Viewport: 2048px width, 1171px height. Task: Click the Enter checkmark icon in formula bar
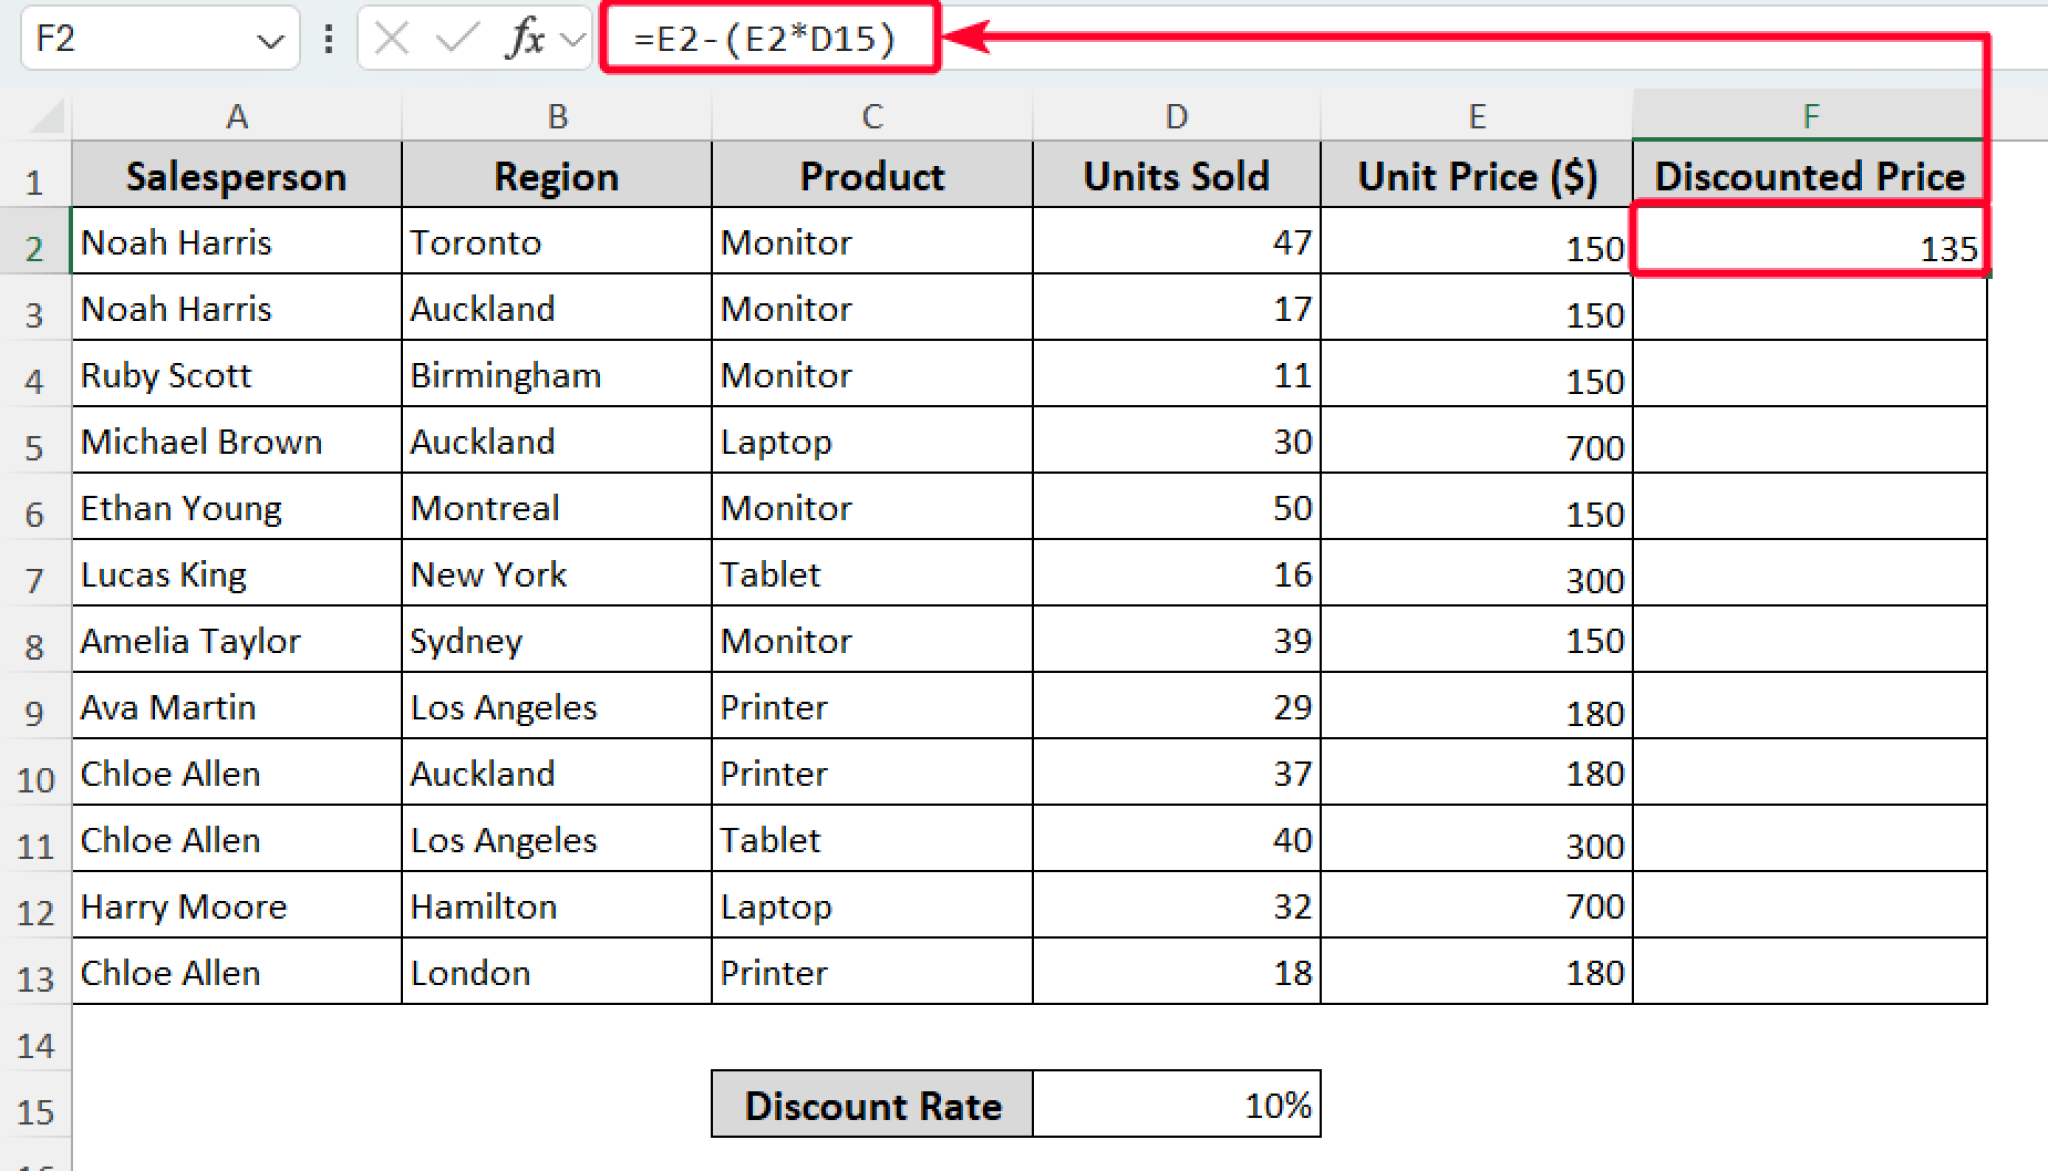(457, 39)
